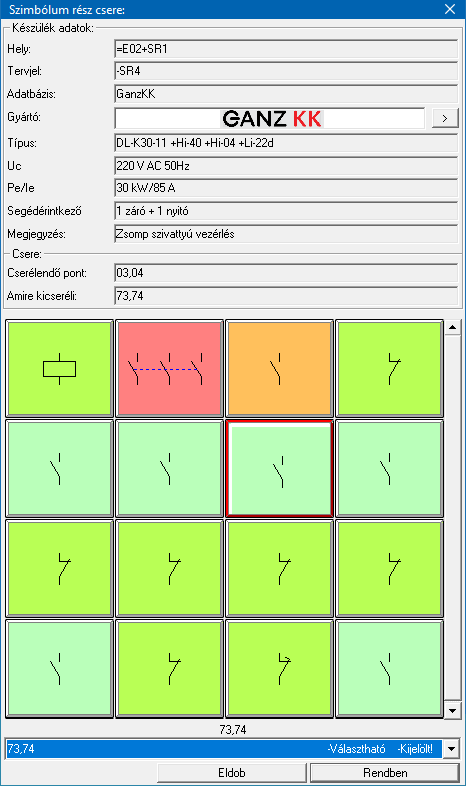Click the manufacturer arrow button beside GANZ KK

[445, 118]
